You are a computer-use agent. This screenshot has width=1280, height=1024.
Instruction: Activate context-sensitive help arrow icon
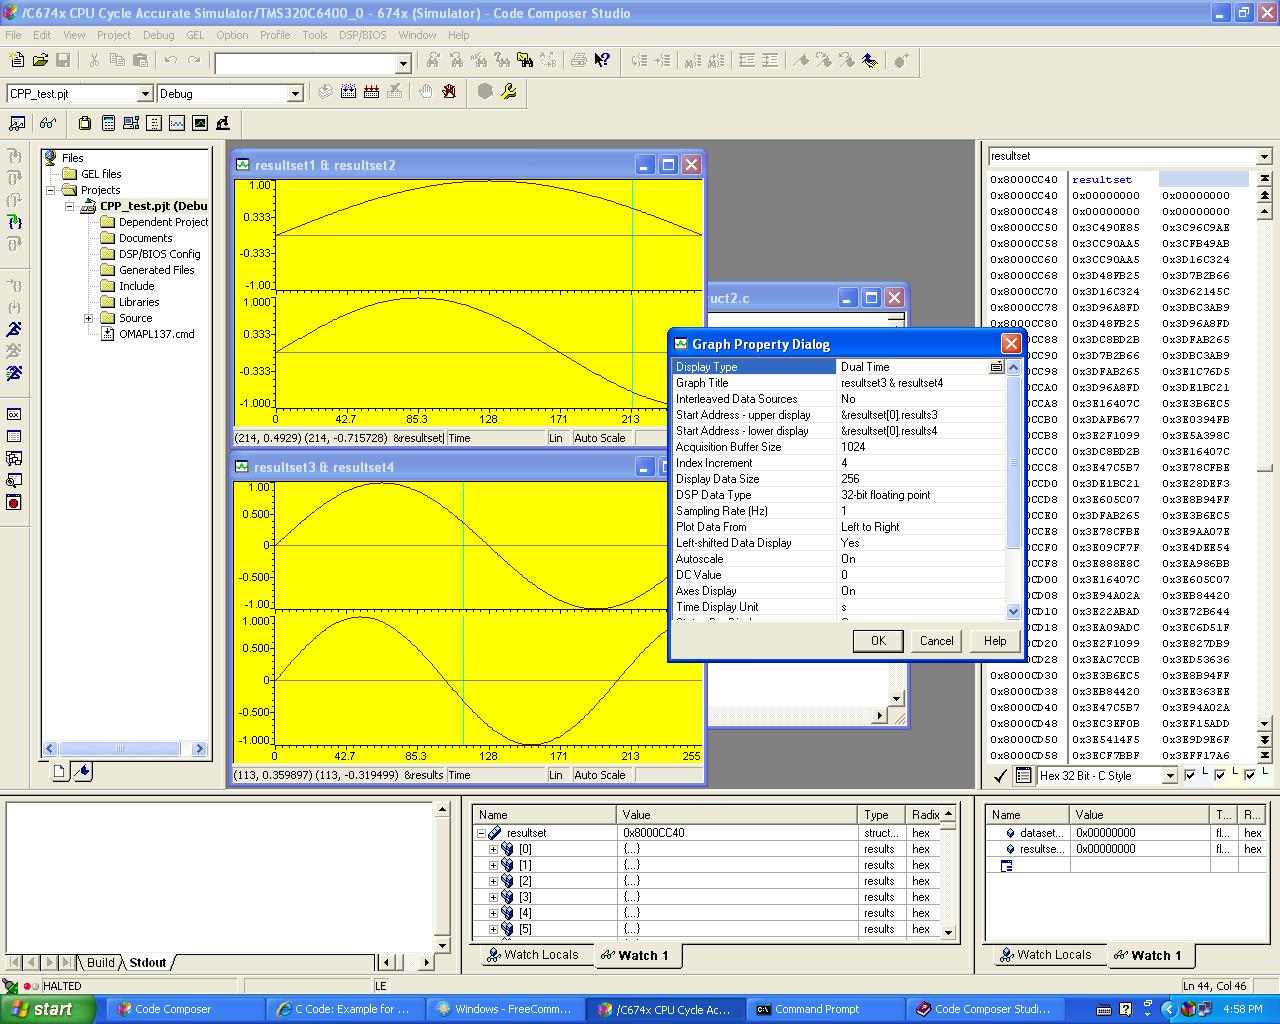[600, 61]
